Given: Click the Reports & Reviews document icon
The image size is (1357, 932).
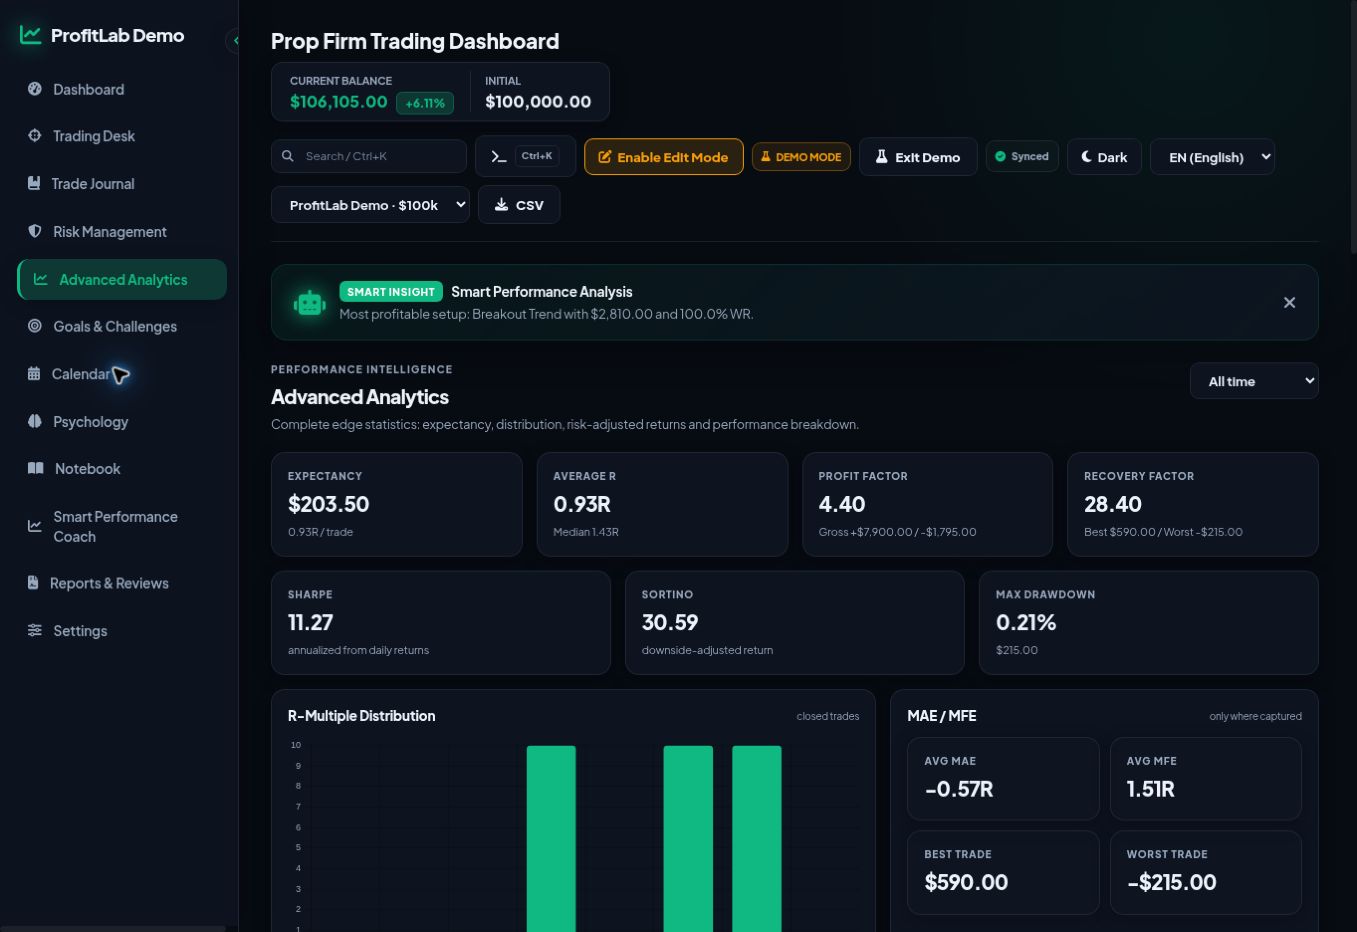Looking at the screenshot, I should coord(33,583).
